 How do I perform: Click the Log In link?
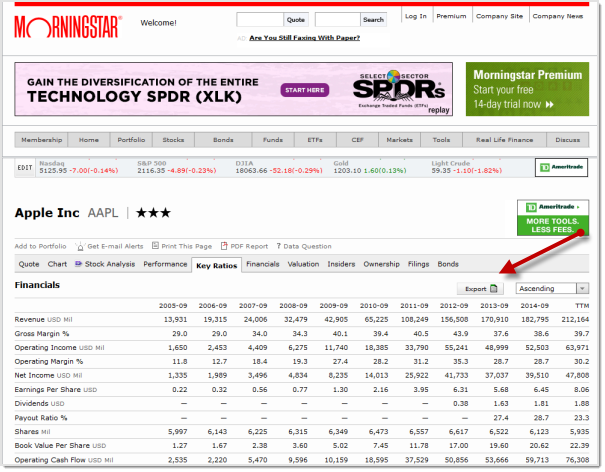pos(416,16)
